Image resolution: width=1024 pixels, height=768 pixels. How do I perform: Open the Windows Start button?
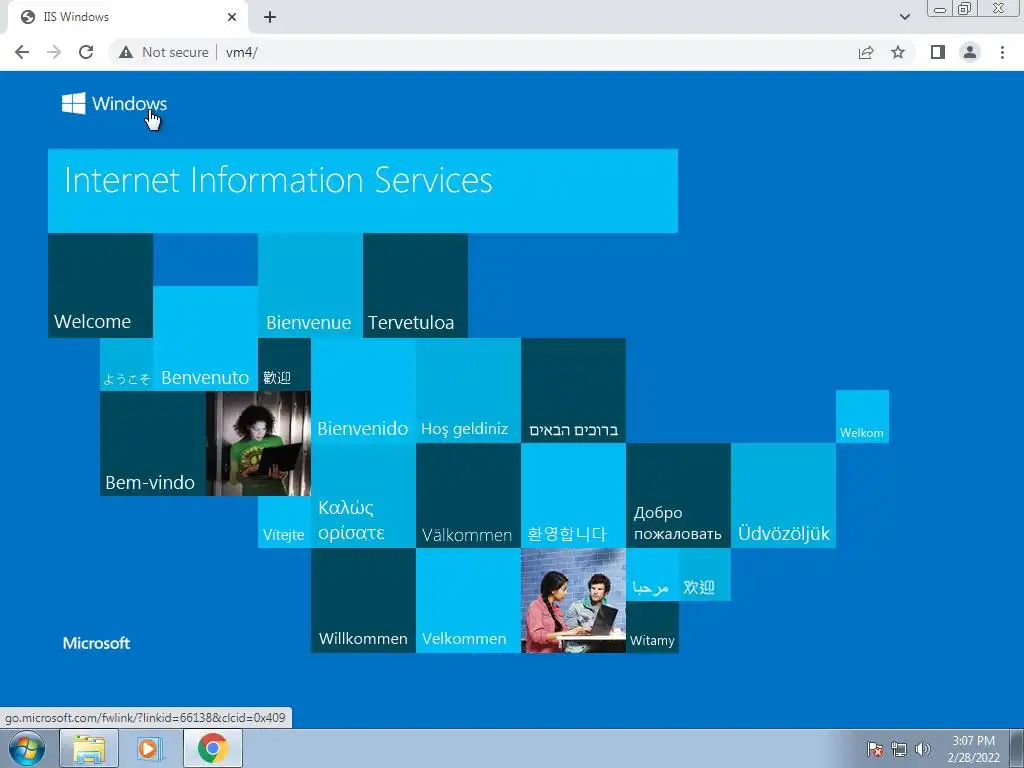click(x=27, y=748)
